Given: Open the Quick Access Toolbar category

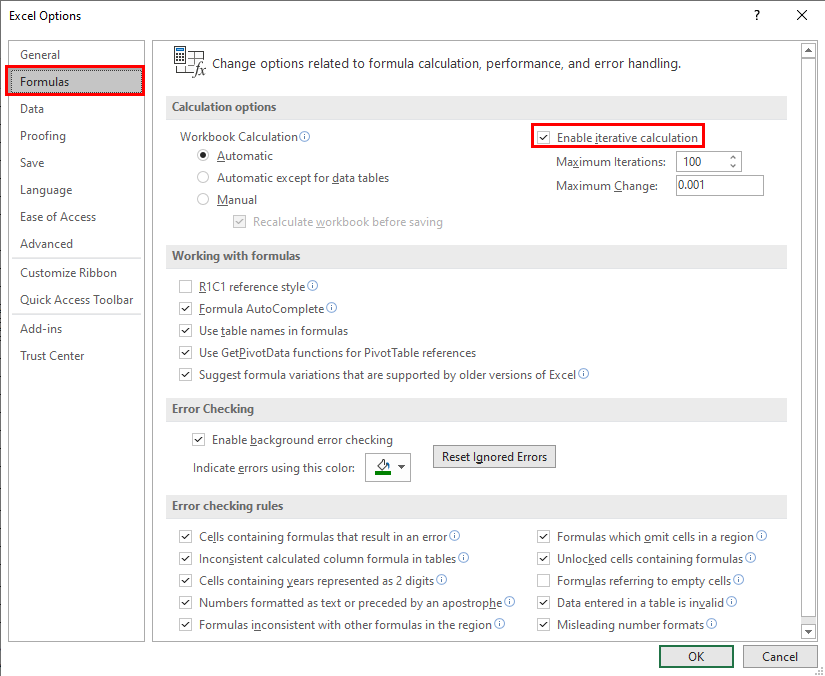Looking at the screenshot, I should pos(76,300).
